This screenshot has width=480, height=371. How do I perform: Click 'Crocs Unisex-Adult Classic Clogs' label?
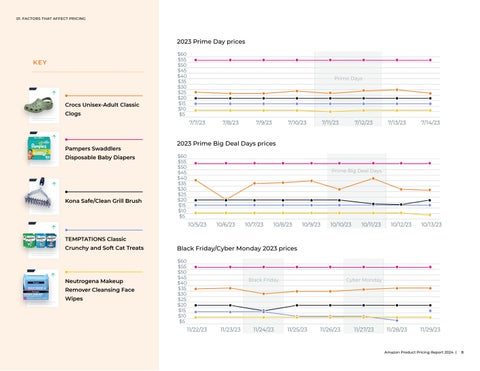point(102,109)
